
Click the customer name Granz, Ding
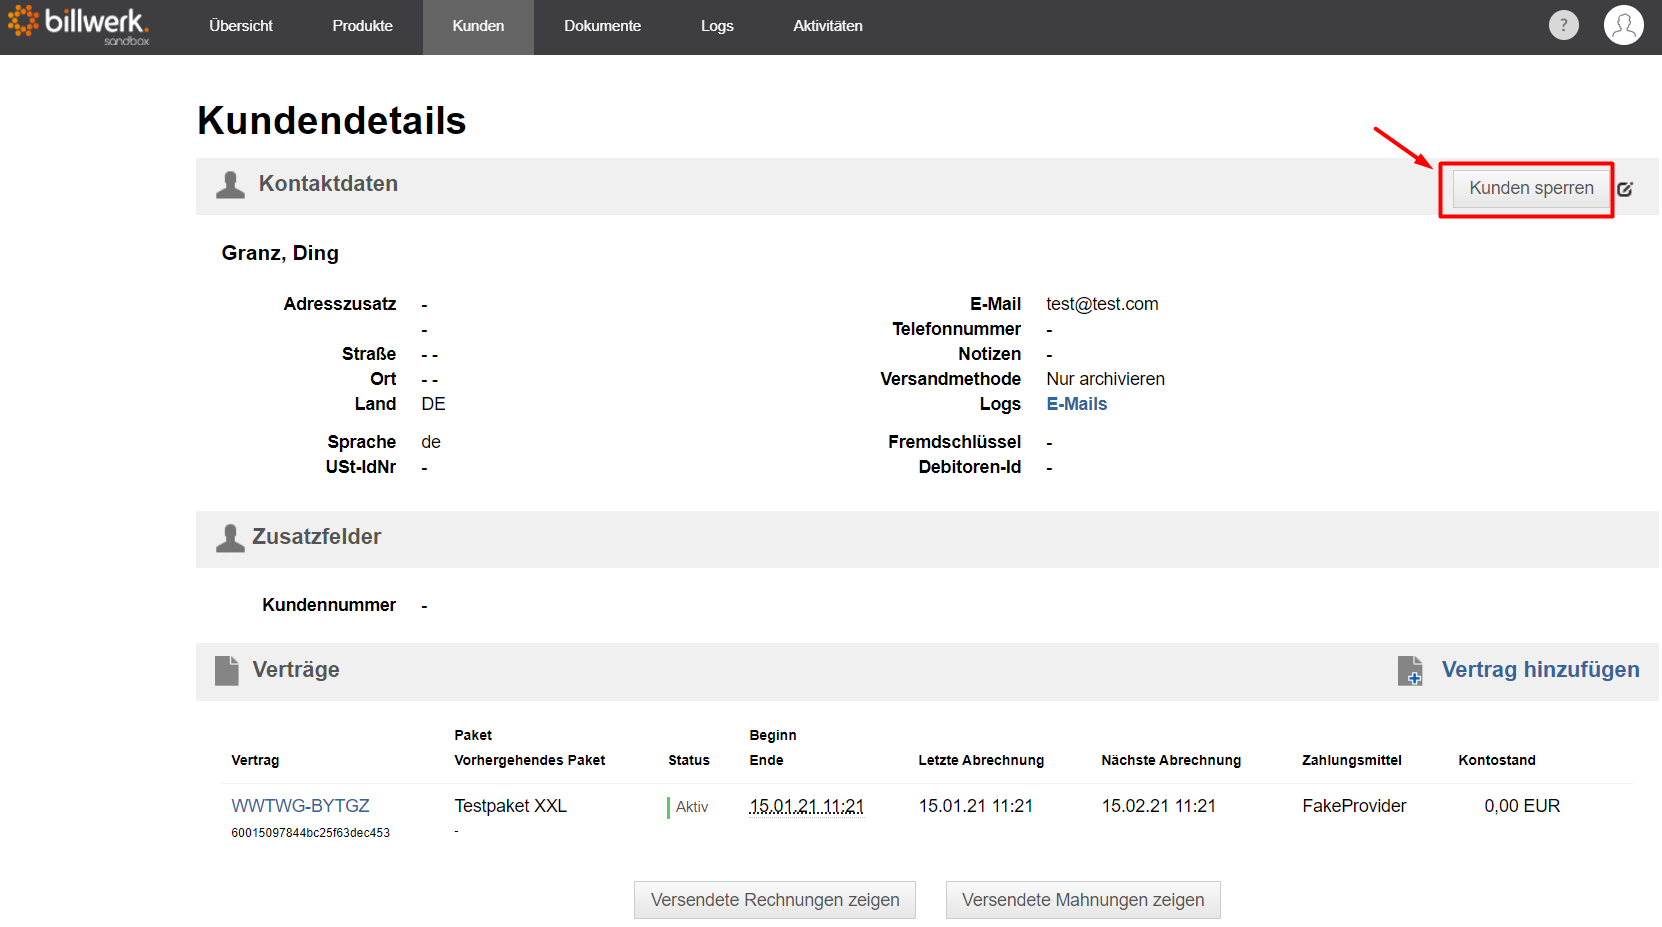[x=280, y=253]
